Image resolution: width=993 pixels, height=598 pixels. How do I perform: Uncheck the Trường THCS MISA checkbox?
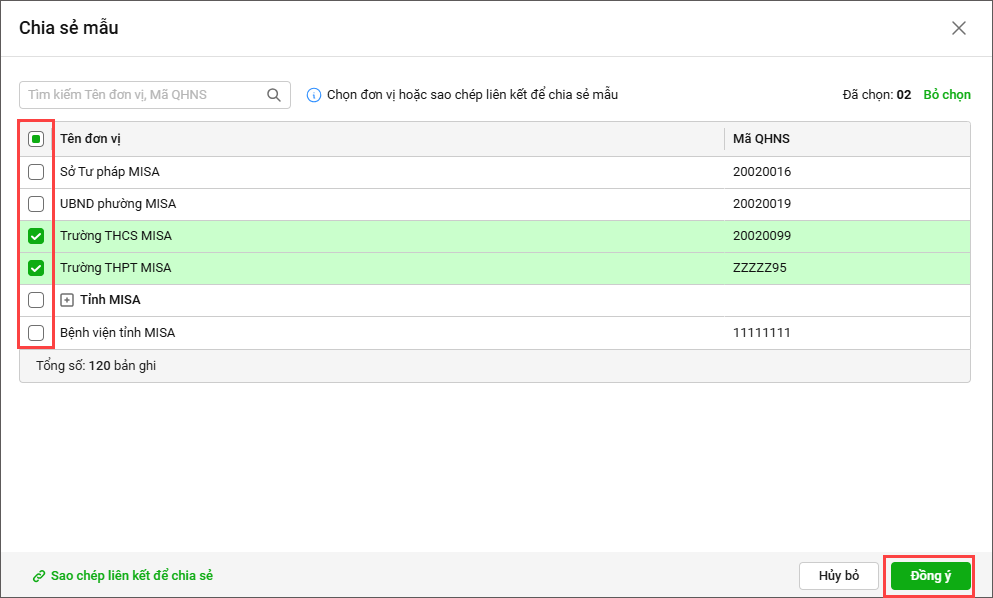tap(36, 236)
